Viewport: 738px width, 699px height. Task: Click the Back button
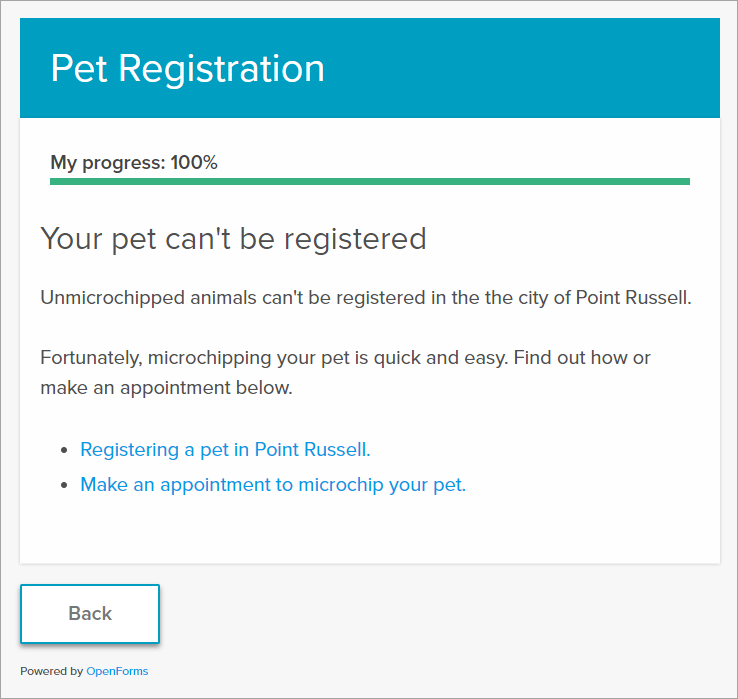(90, 613)
